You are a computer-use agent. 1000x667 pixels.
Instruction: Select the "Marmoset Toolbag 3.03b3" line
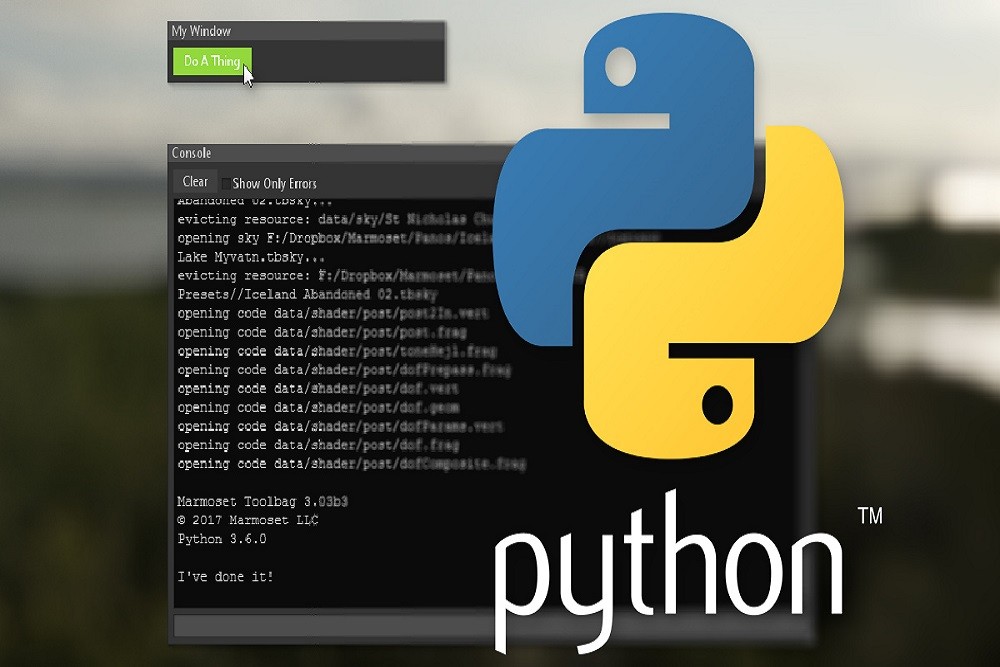[x=262, y=502]
